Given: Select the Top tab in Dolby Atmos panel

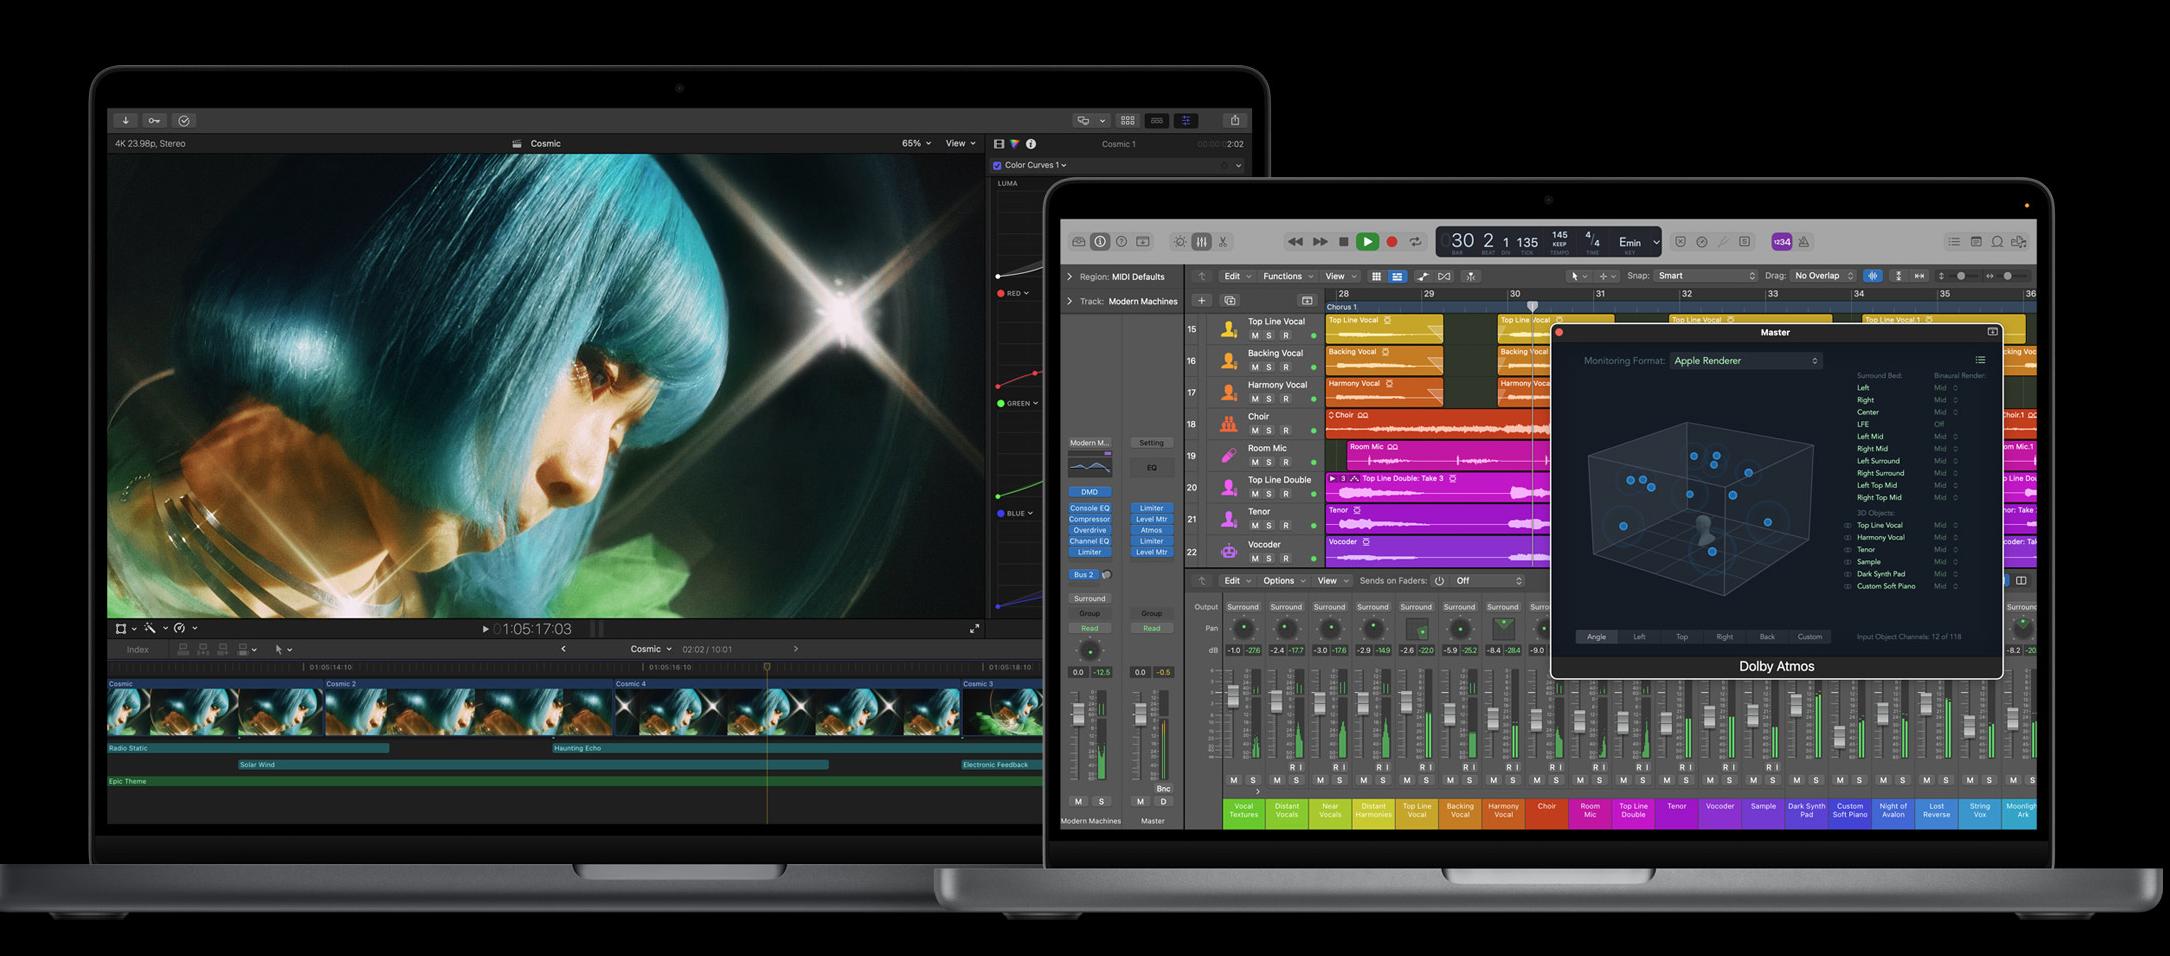Looking at the screenshot, I should pyautogui.click(x=1682, y=637).
